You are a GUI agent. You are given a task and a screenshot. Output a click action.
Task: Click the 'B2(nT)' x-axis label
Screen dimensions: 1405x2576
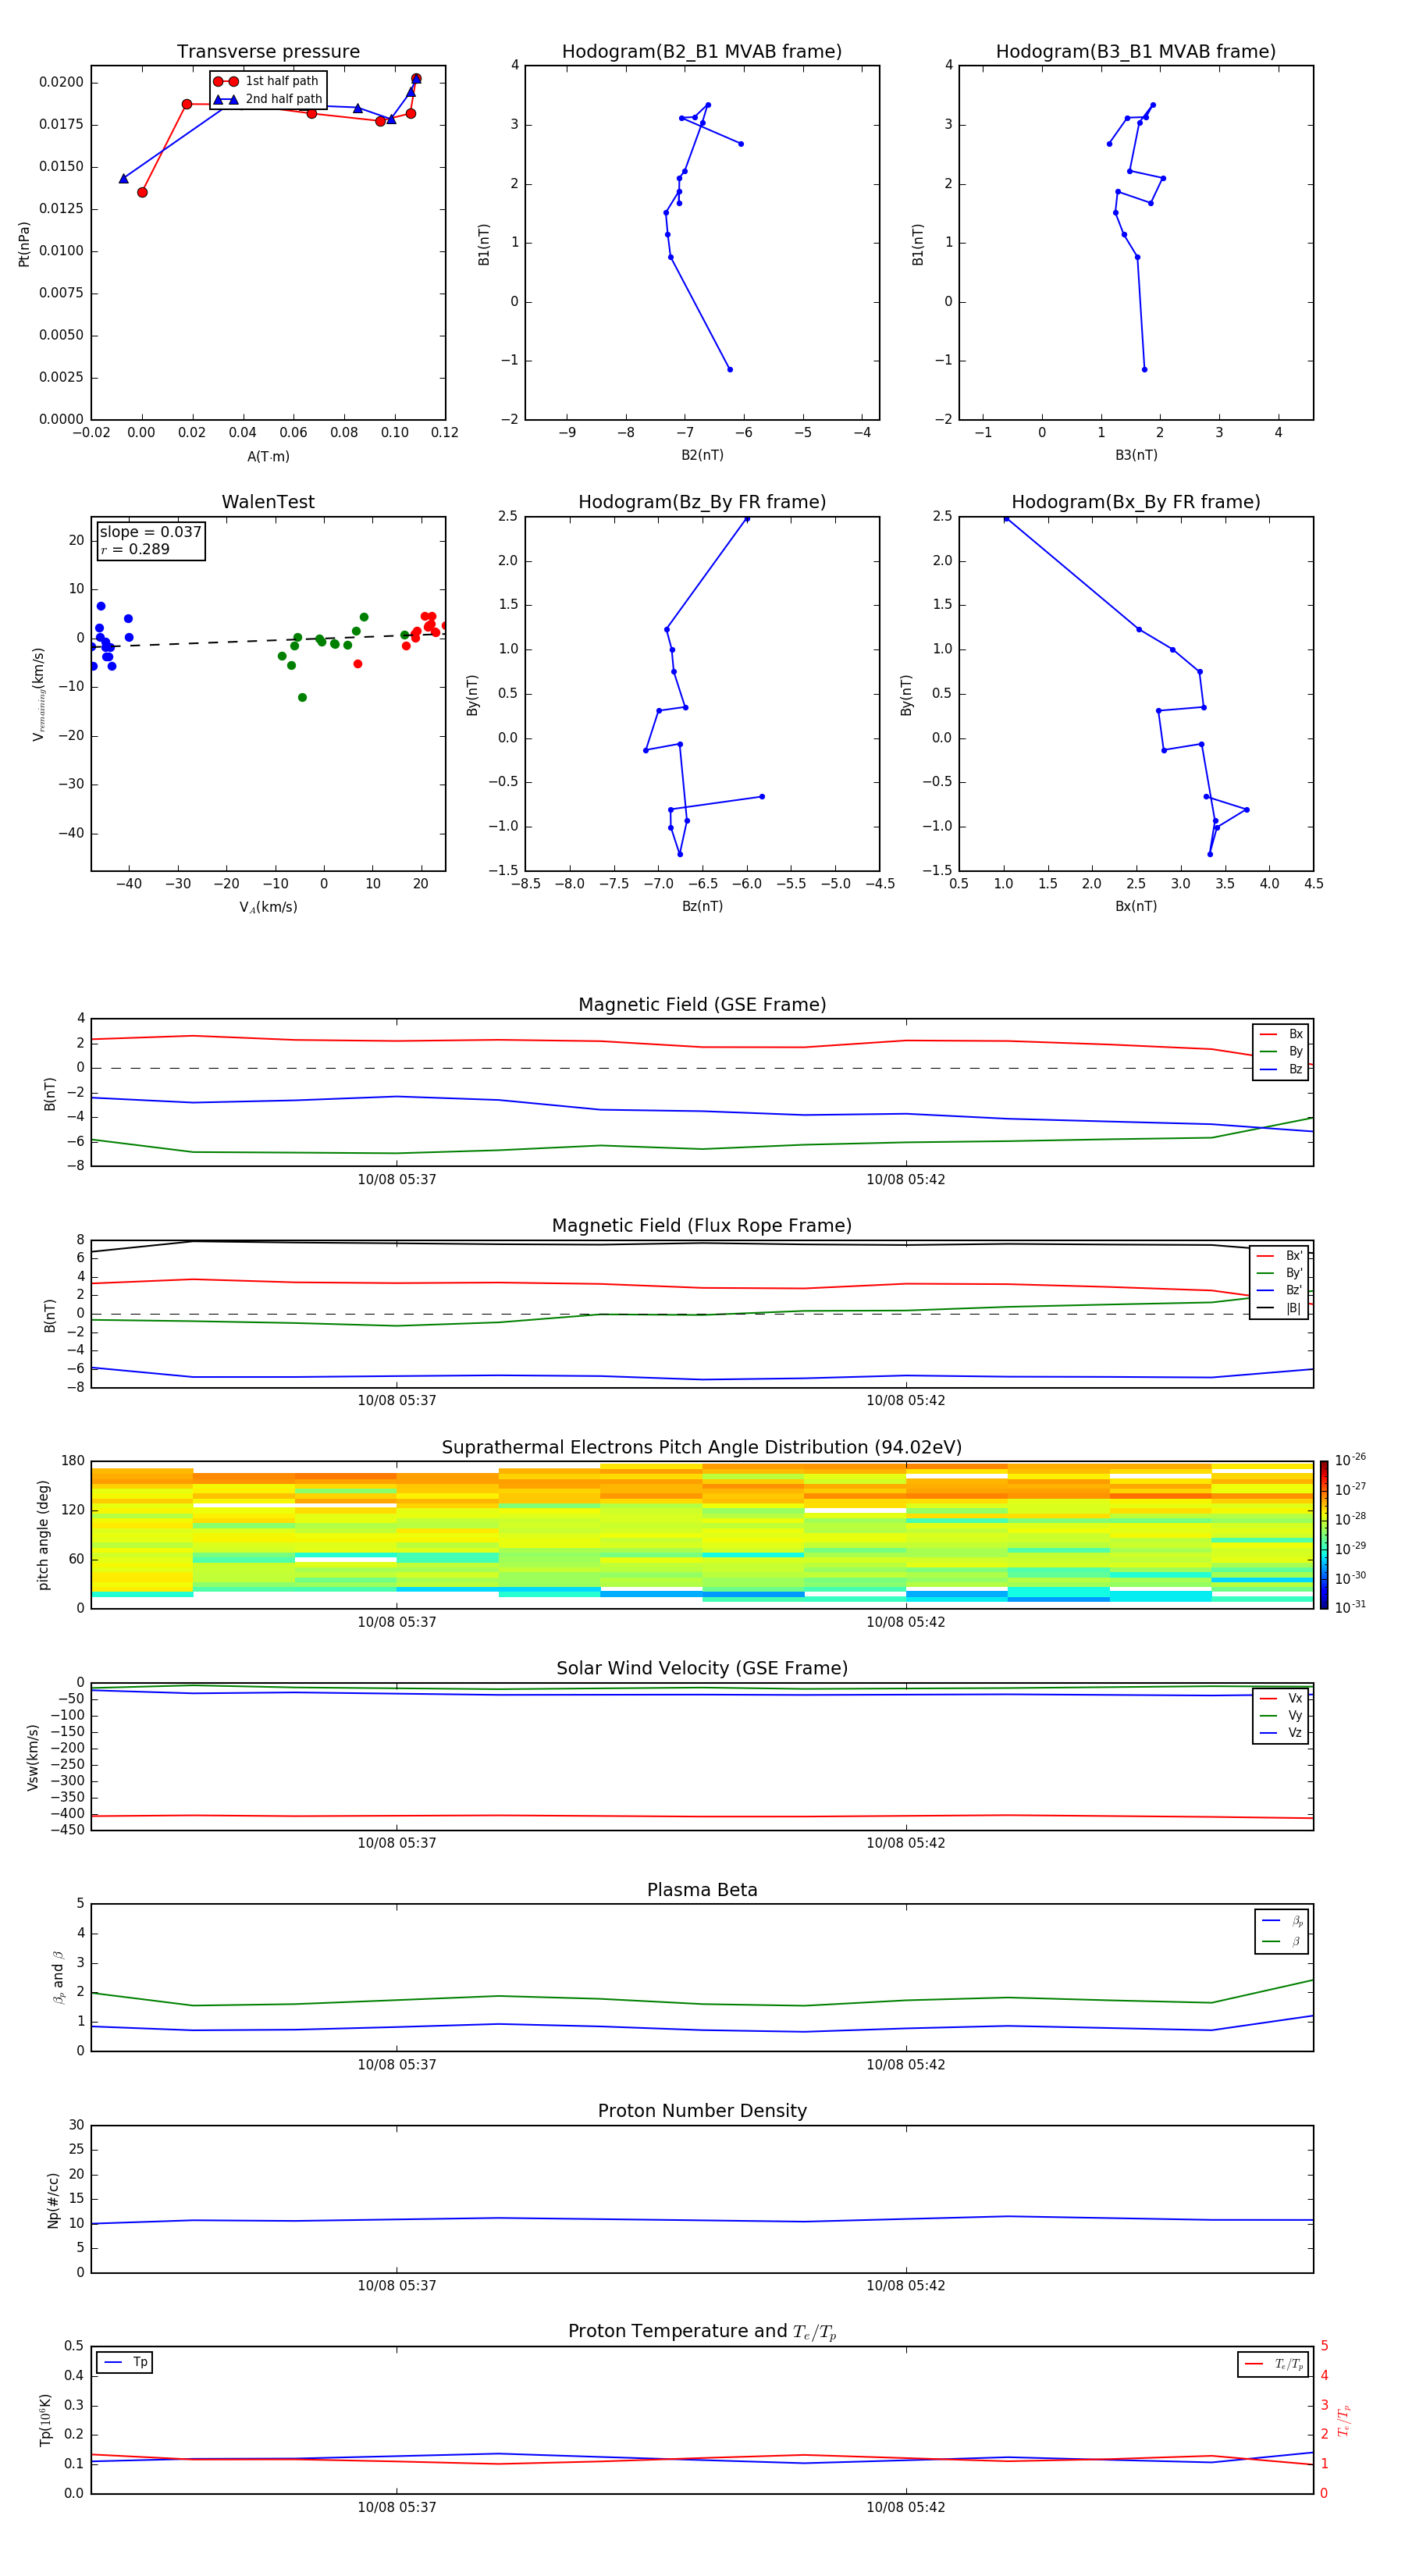click(x=702, y=455)
